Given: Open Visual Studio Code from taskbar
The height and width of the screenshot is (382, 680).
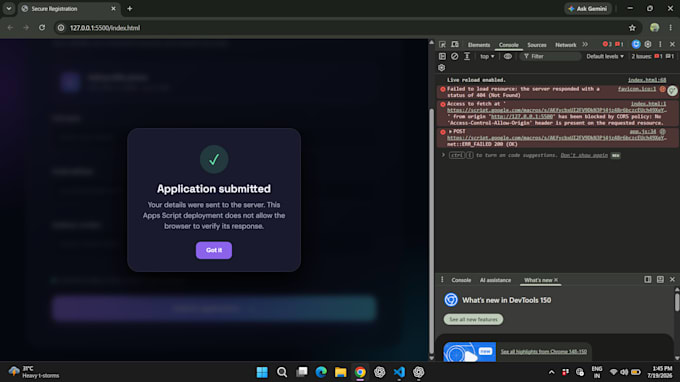Looking at the screenshot, I should click(399, 372).
